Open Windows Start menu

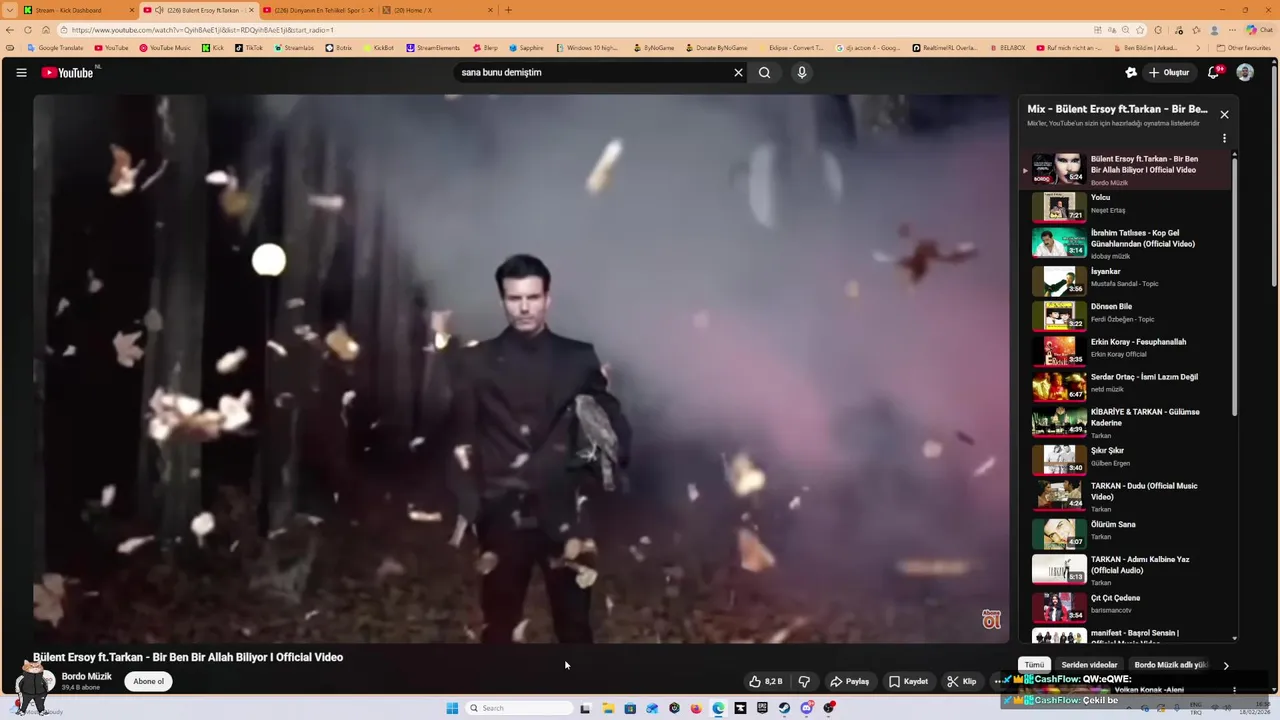coord(452,708)
